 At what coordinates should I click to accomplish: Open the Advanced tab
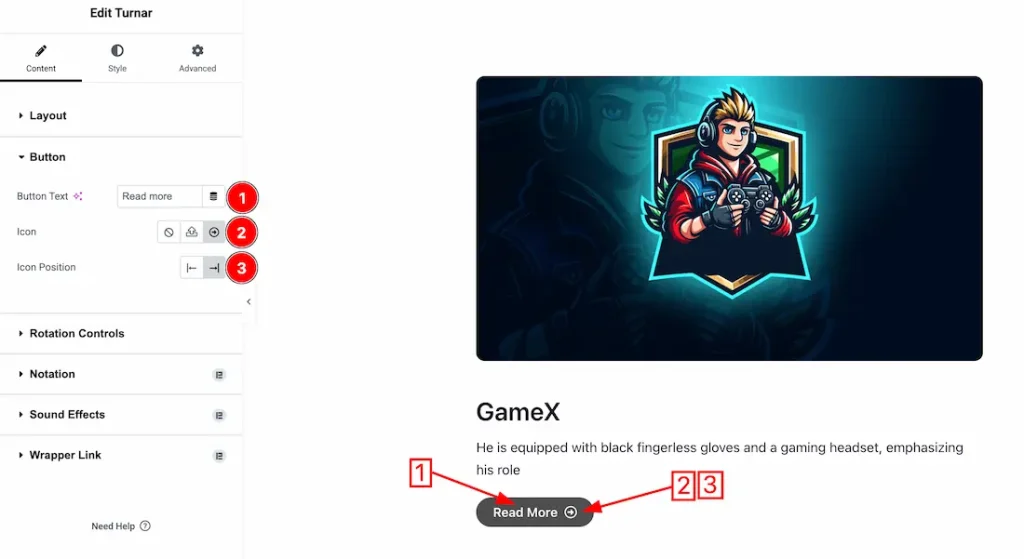point(197,58)
